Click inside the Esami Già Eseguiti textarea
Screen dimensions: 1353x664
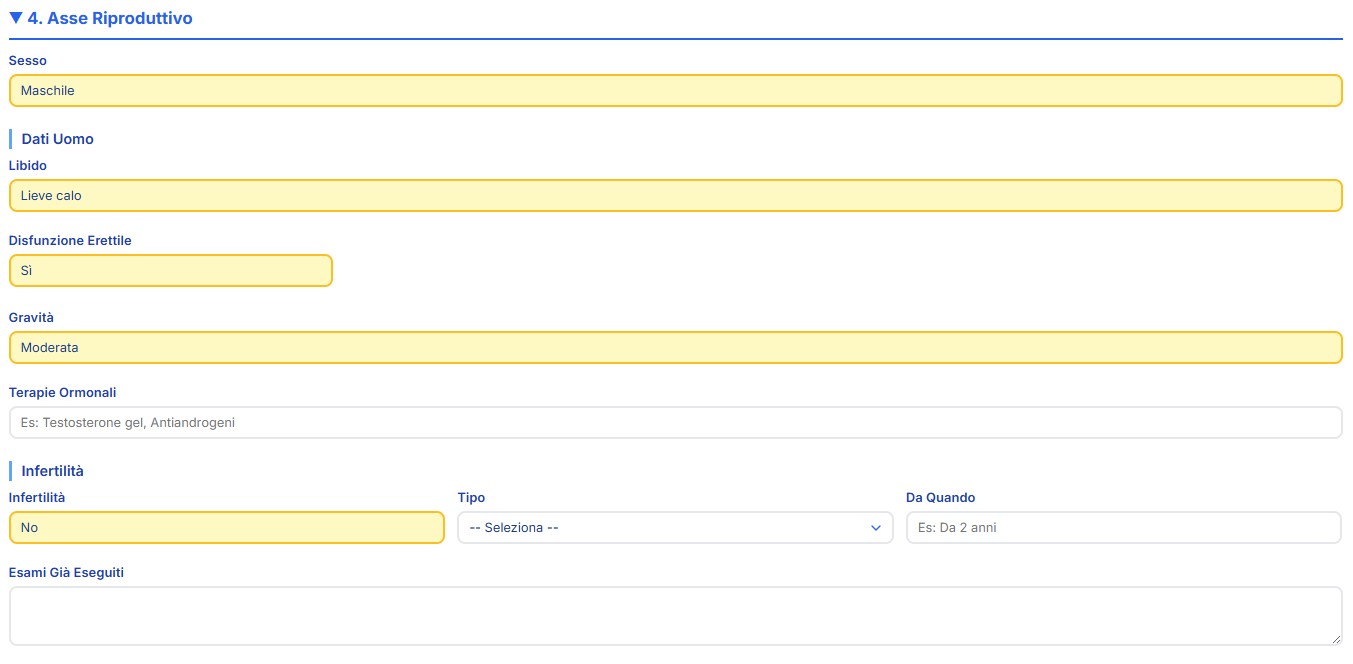coord(675,615)
